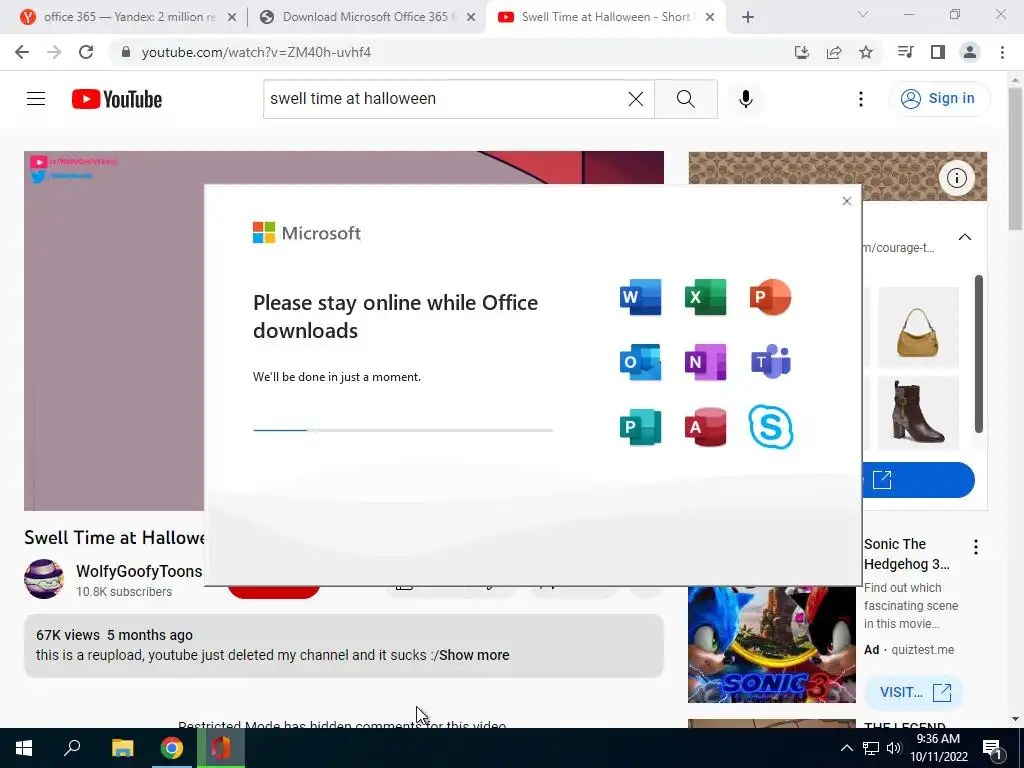
Task: Clear the YouTube search text
Action: coord(635,99)
